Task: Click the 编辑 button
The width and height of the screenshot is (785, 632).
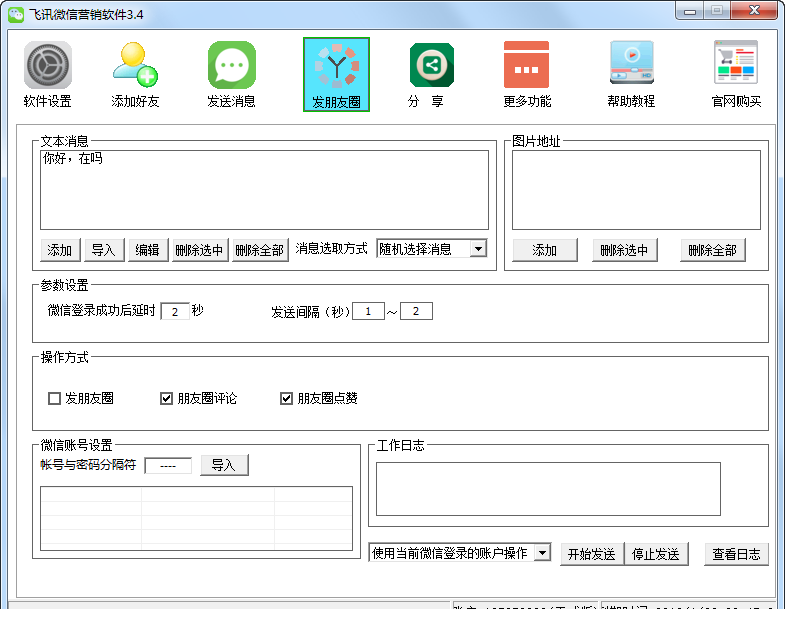Action: coord(148,250)
